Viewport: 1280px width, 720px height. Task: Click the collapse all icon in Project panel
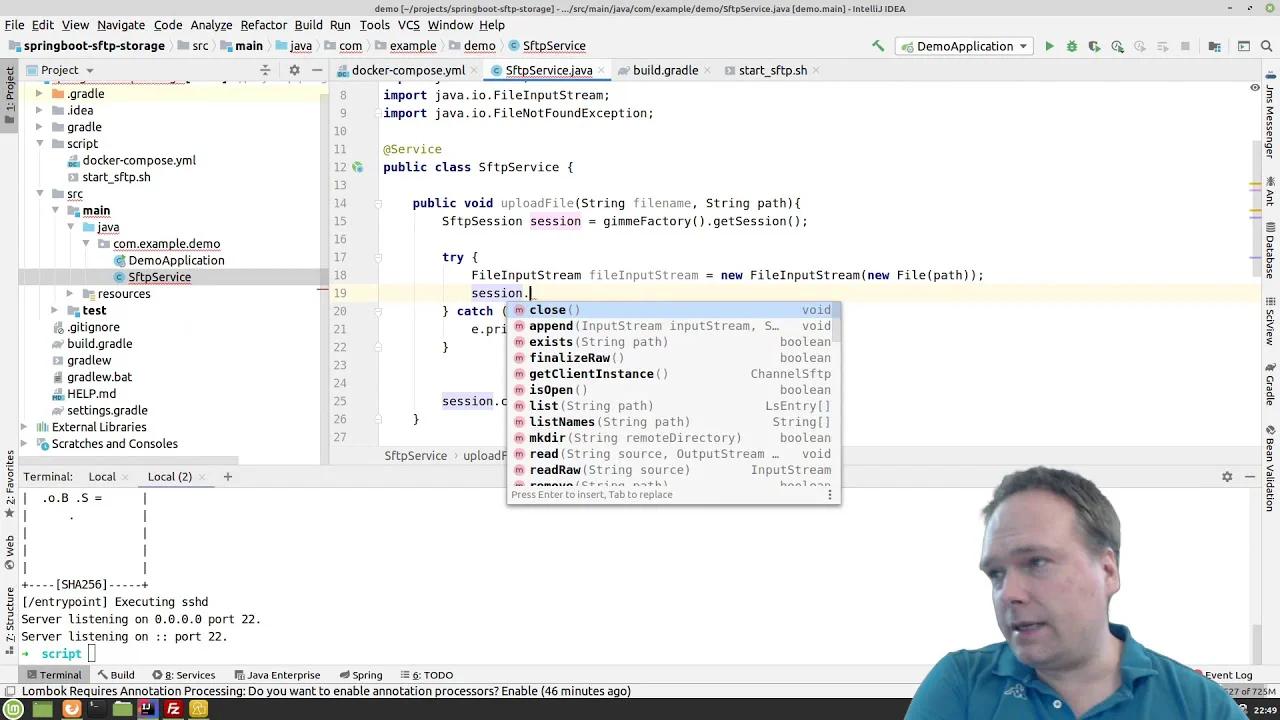(265, 70)
